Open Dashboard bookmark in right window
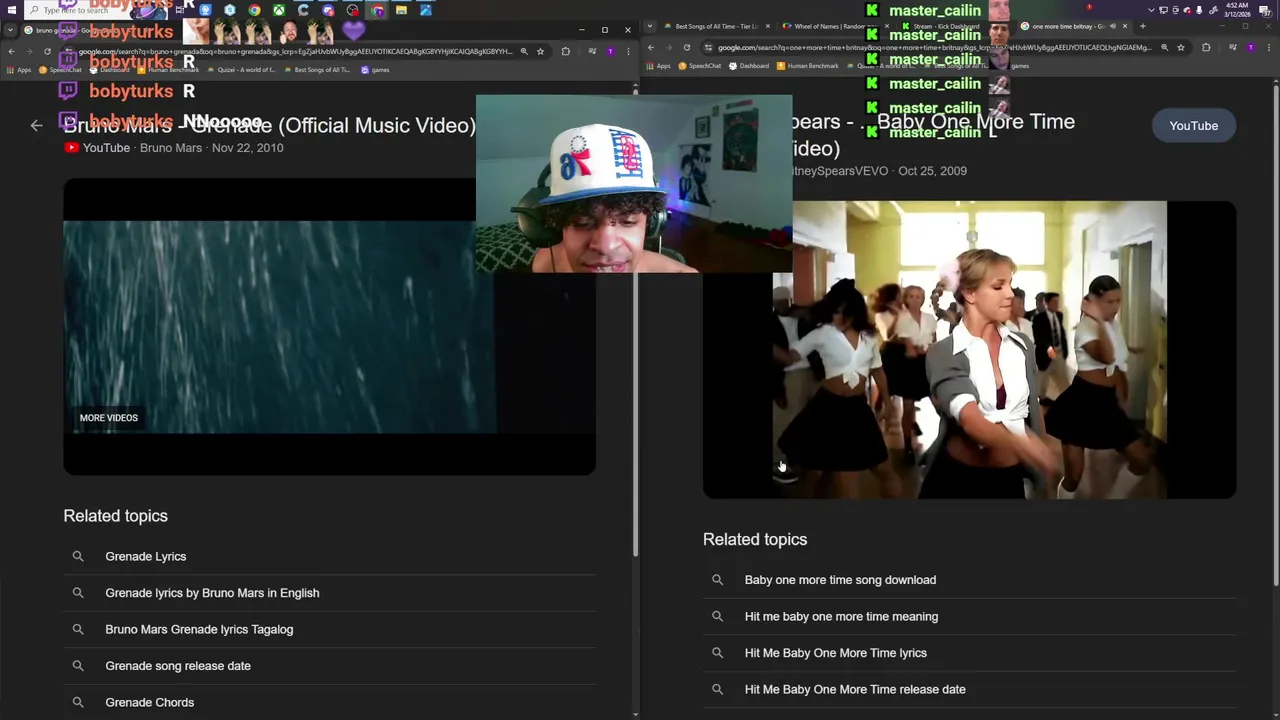The height and width of the screenshot is (720, 1280). tap(749, 66)
